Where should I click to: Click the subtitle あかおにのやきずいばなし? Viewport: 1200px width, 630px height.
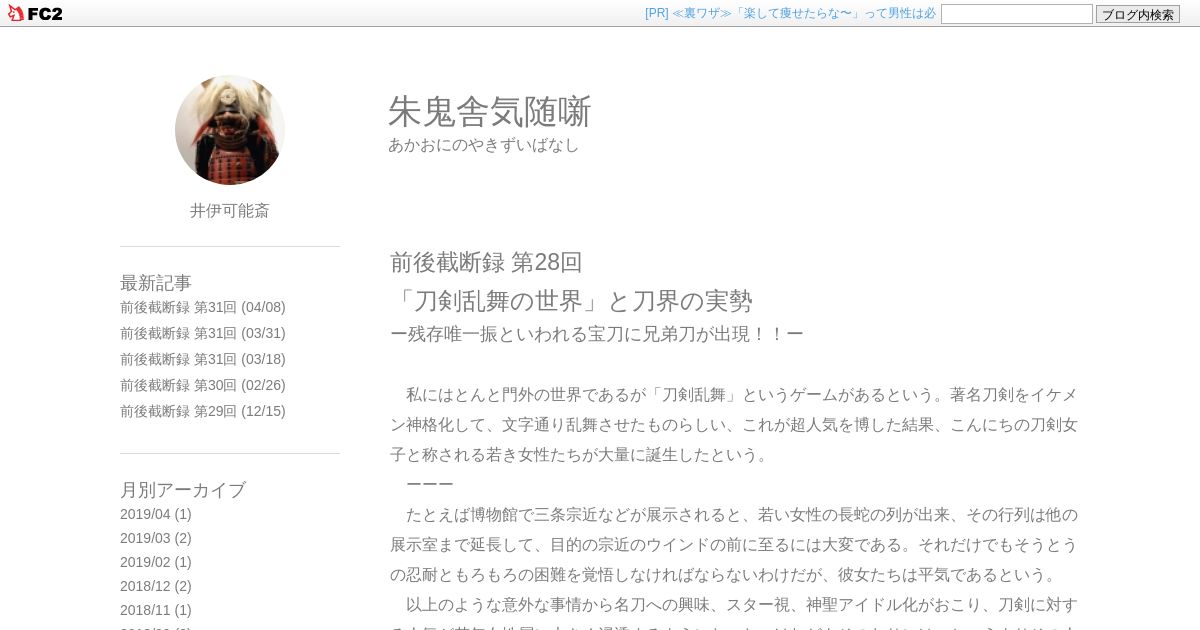coord(484,145)
